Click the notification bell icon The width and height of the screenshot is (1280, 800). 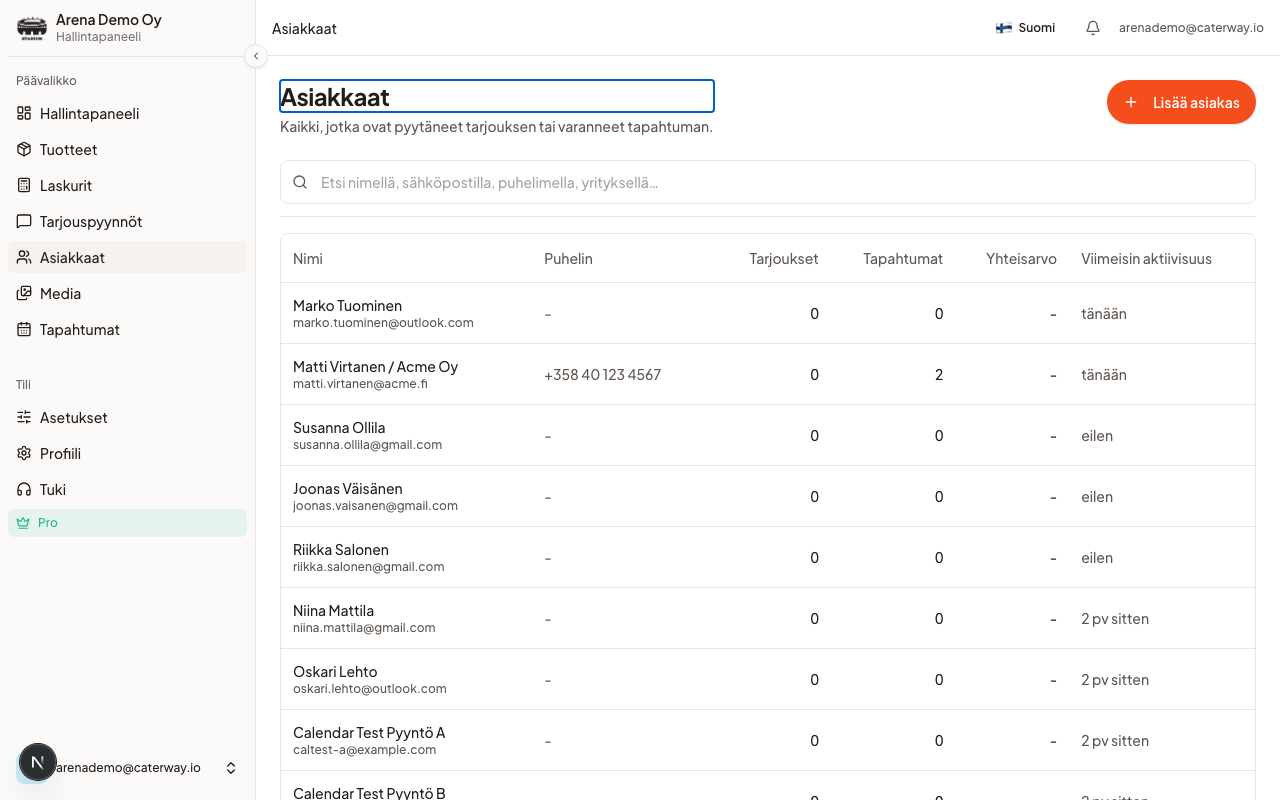1093,28
